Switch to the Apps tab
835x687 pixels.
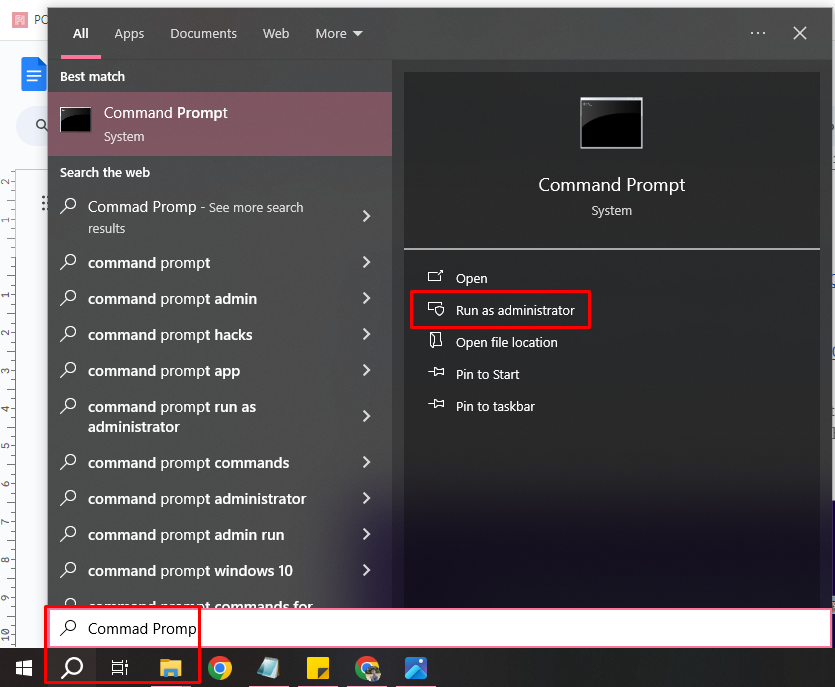pyautogui.click(x=129, y=34)
